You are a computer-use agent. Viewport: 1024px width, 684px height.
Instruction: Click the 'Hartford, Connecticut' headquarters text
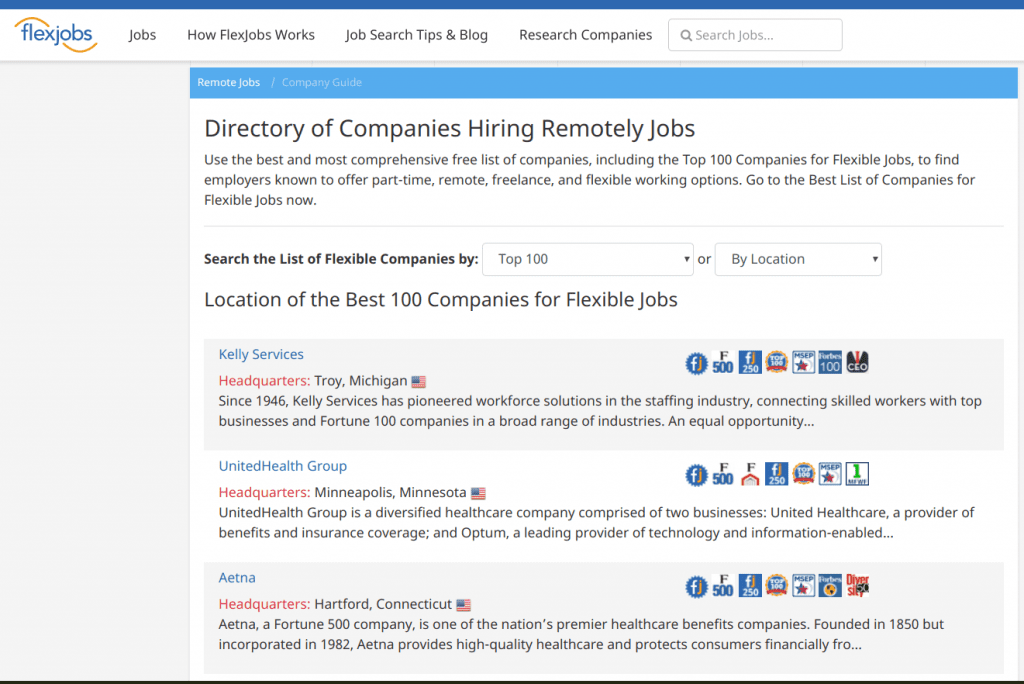(x=383, y=604)
